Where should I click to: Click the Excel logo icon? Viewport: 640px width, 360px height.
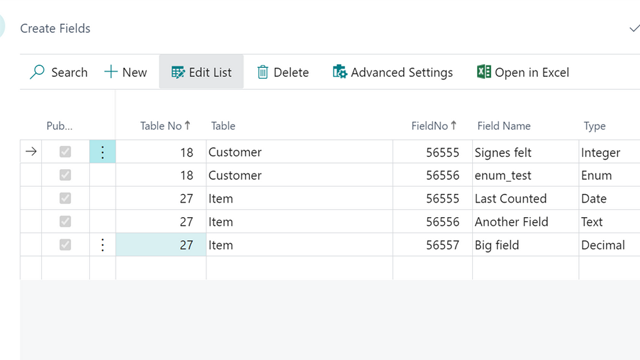pyautogui.click(x=484, y=72)
